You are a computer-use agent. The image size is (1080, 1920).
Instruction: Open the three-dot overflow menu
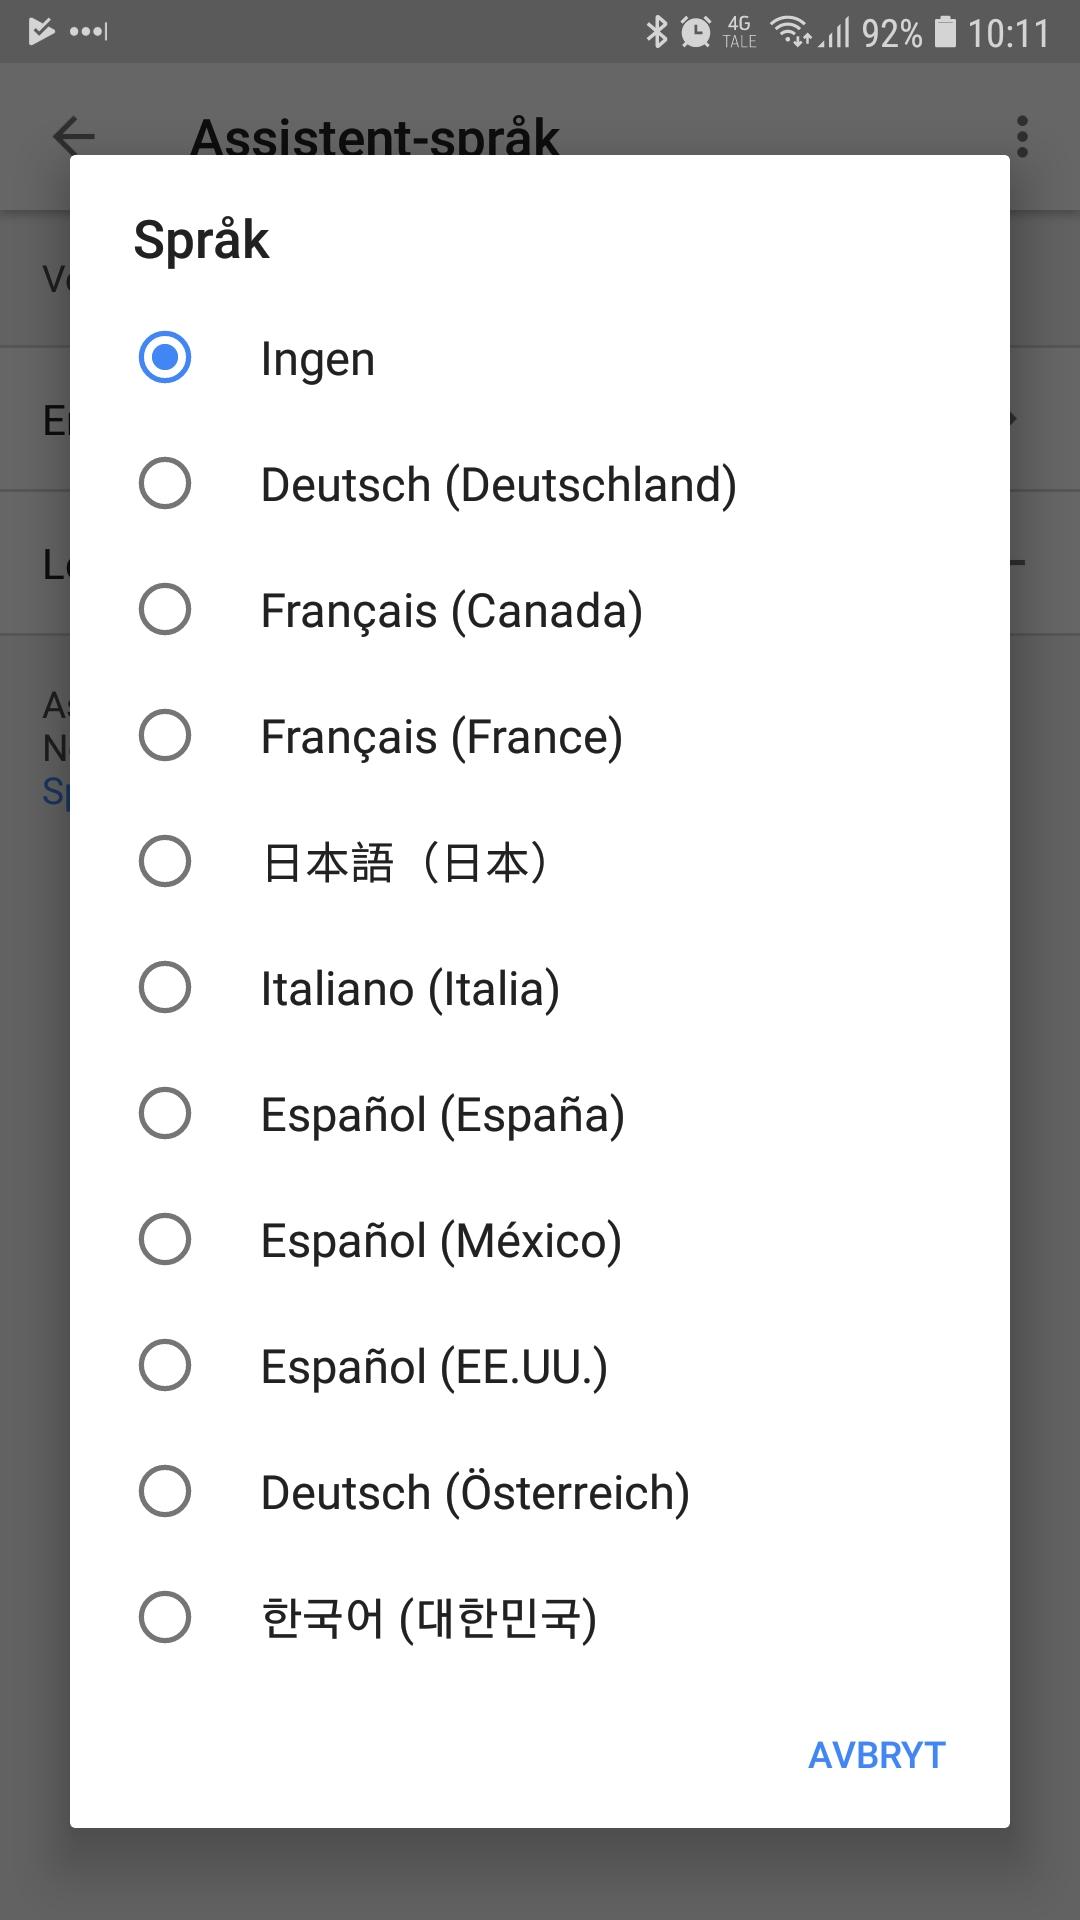pos(1022,136)
